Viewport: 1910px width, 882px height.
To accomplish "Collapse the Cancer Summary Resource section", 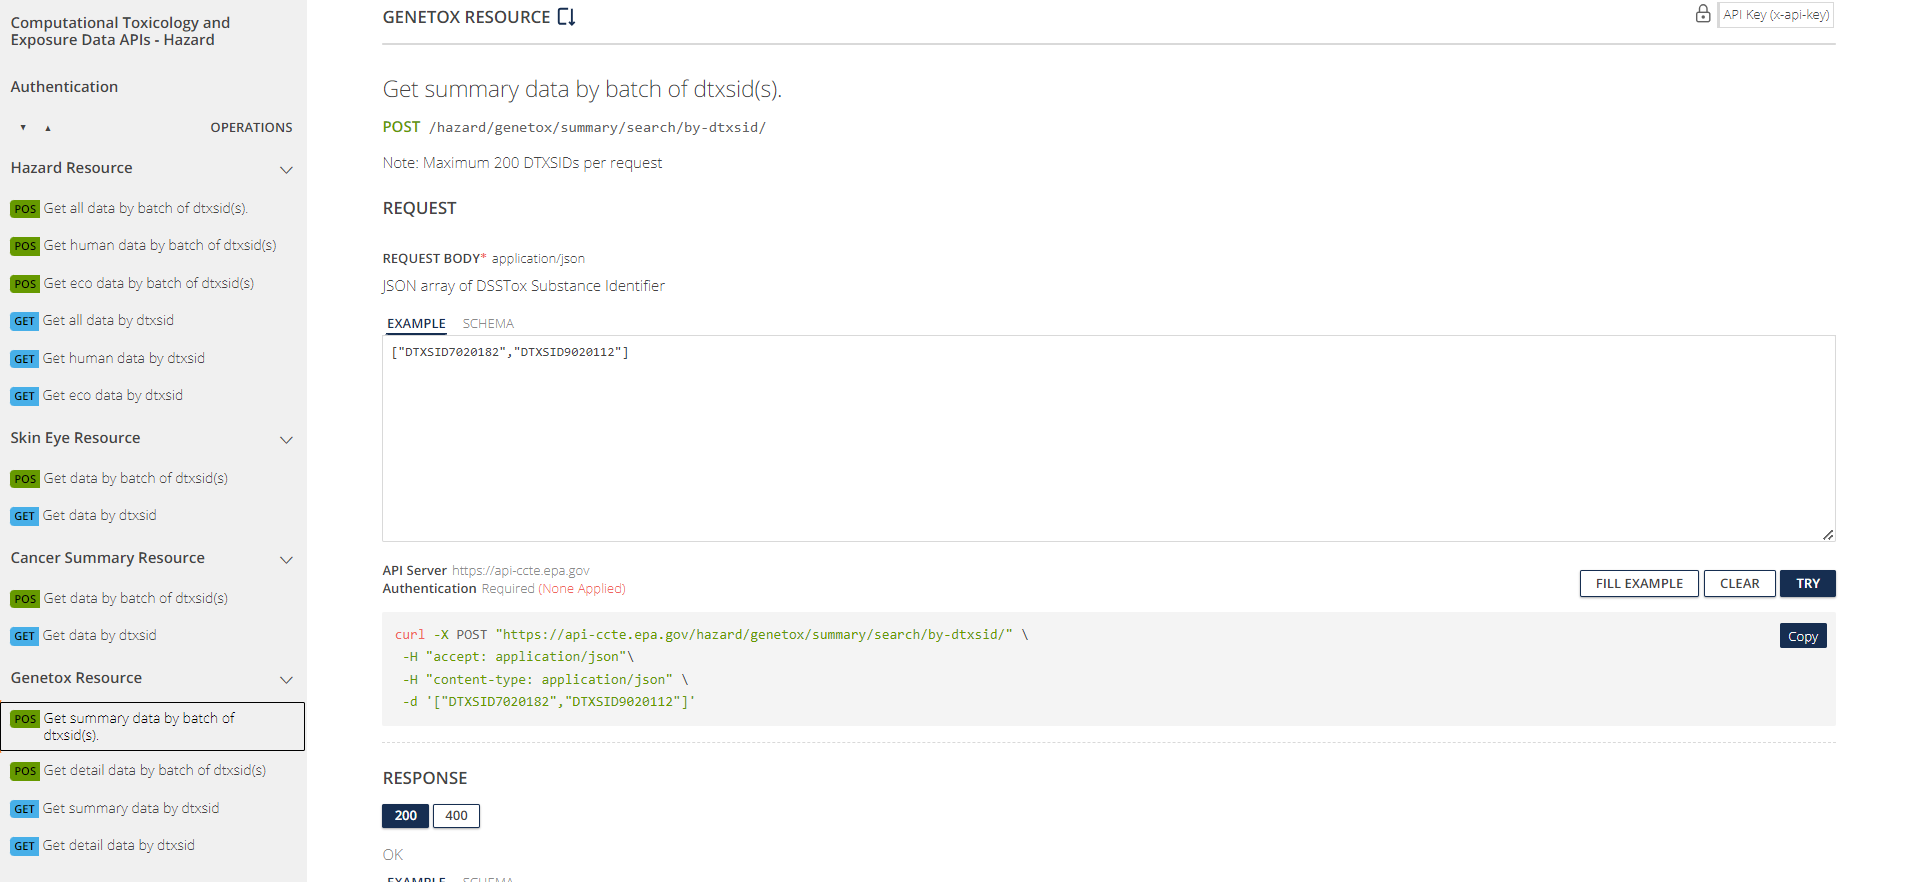I will click(x=286, y=559).
